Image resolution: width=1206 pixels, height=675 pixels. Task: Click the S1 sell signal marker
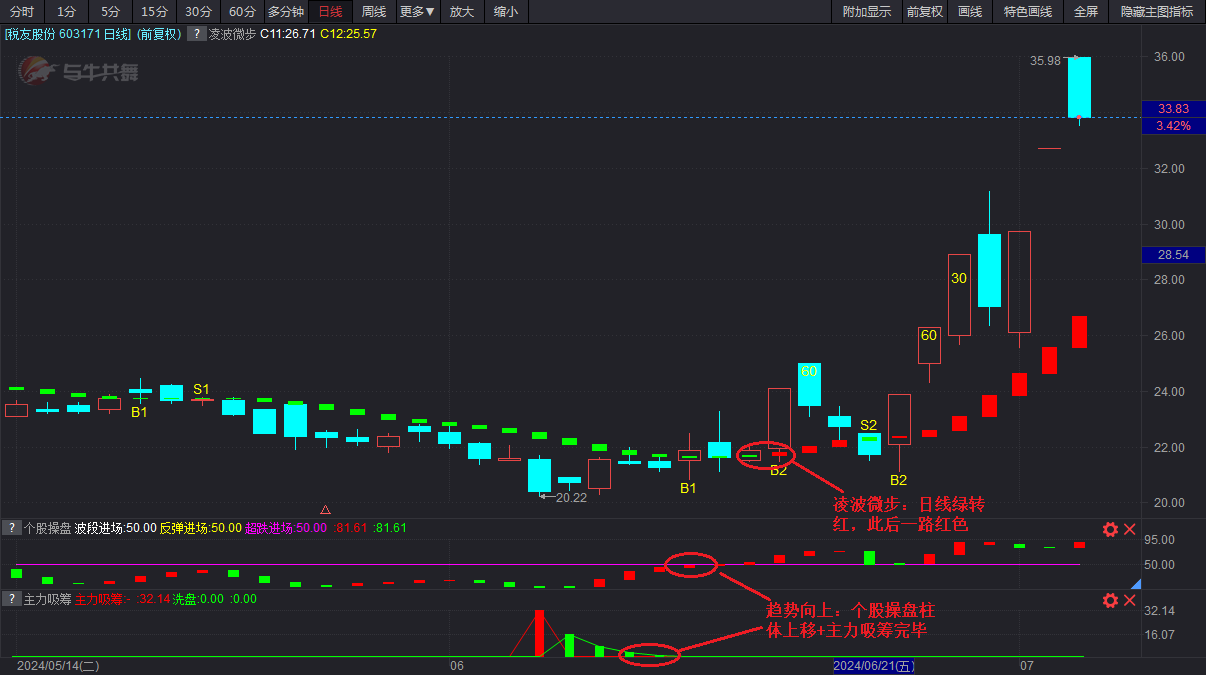[201, 389]
